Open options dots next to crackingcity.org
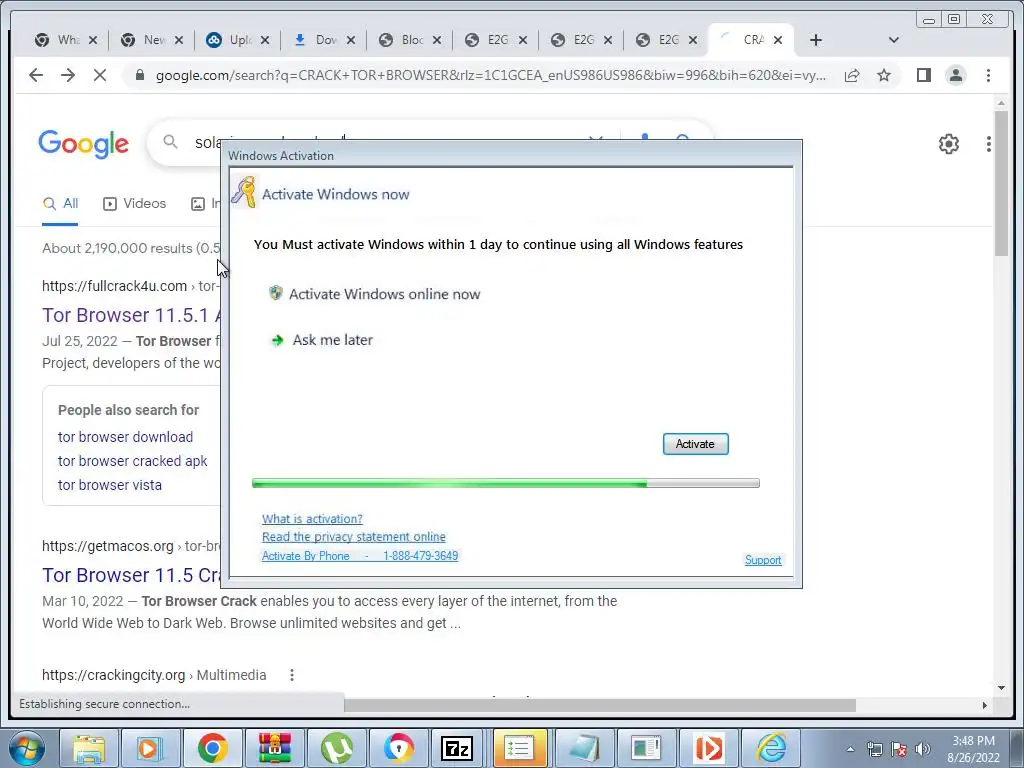The image size is (1024, 768). point(292,675)
